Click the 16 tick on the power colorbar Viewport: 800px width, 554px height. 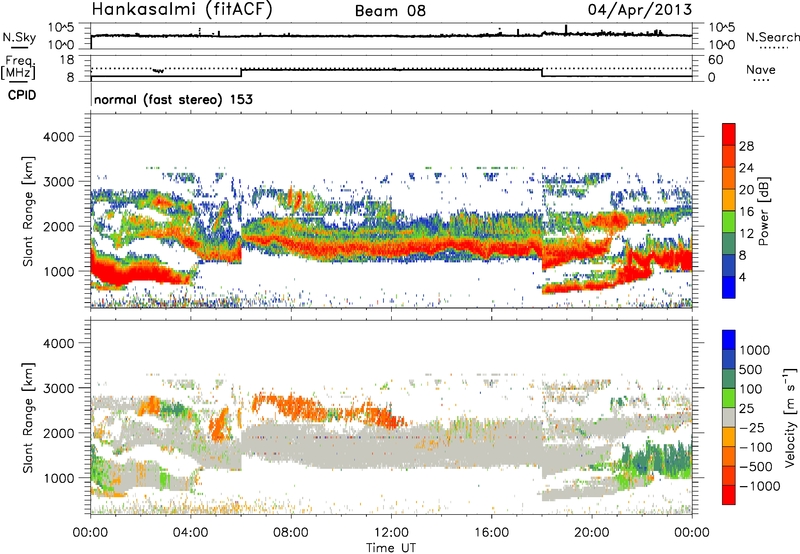[x=746, y=212]
